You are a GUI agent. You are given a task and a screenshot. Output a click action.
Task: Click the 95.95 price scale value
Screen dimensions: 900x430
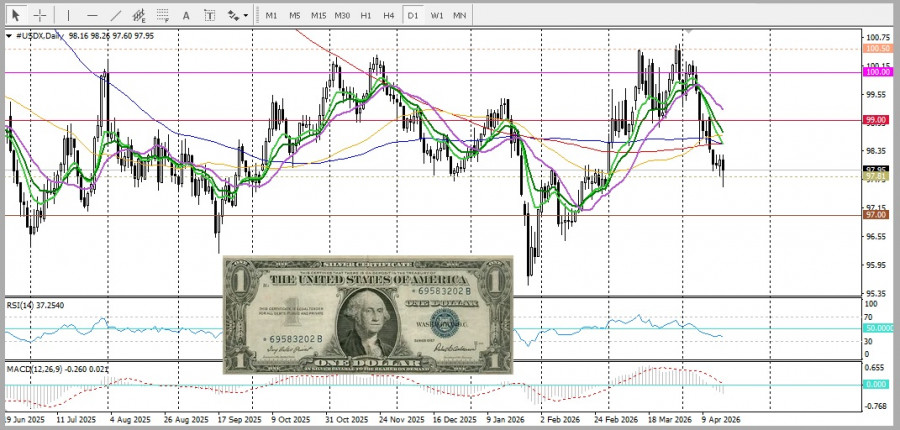[x=876, y=265]
